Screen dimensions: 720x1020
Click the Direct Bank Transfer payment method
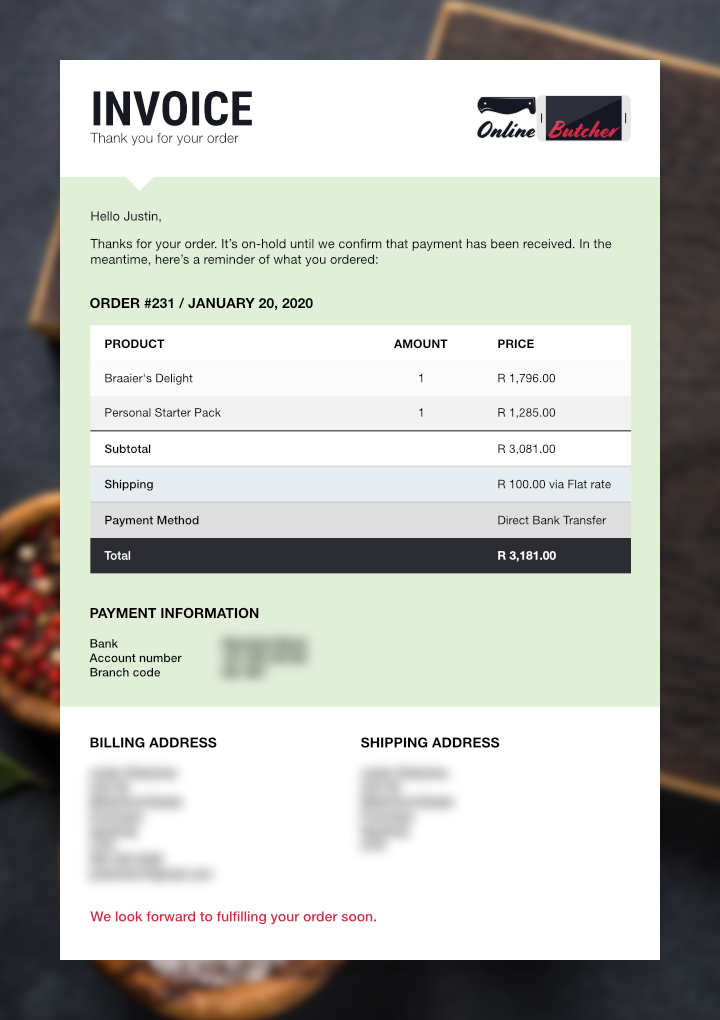coord(552,520)
